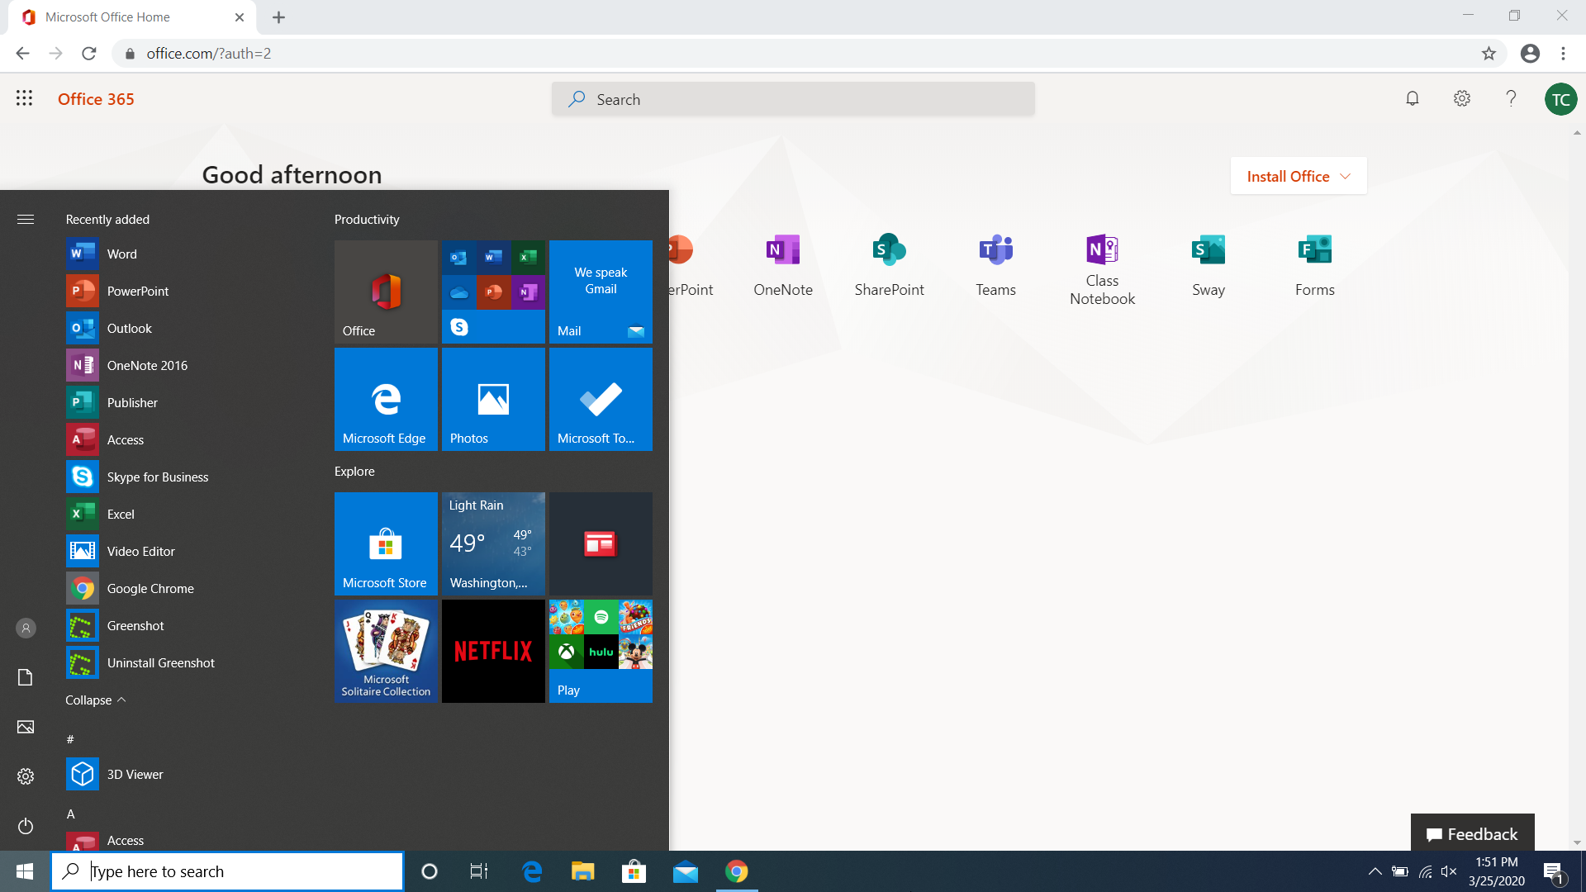
Task: Open the Teams app icon
Action: pos(995,264)
